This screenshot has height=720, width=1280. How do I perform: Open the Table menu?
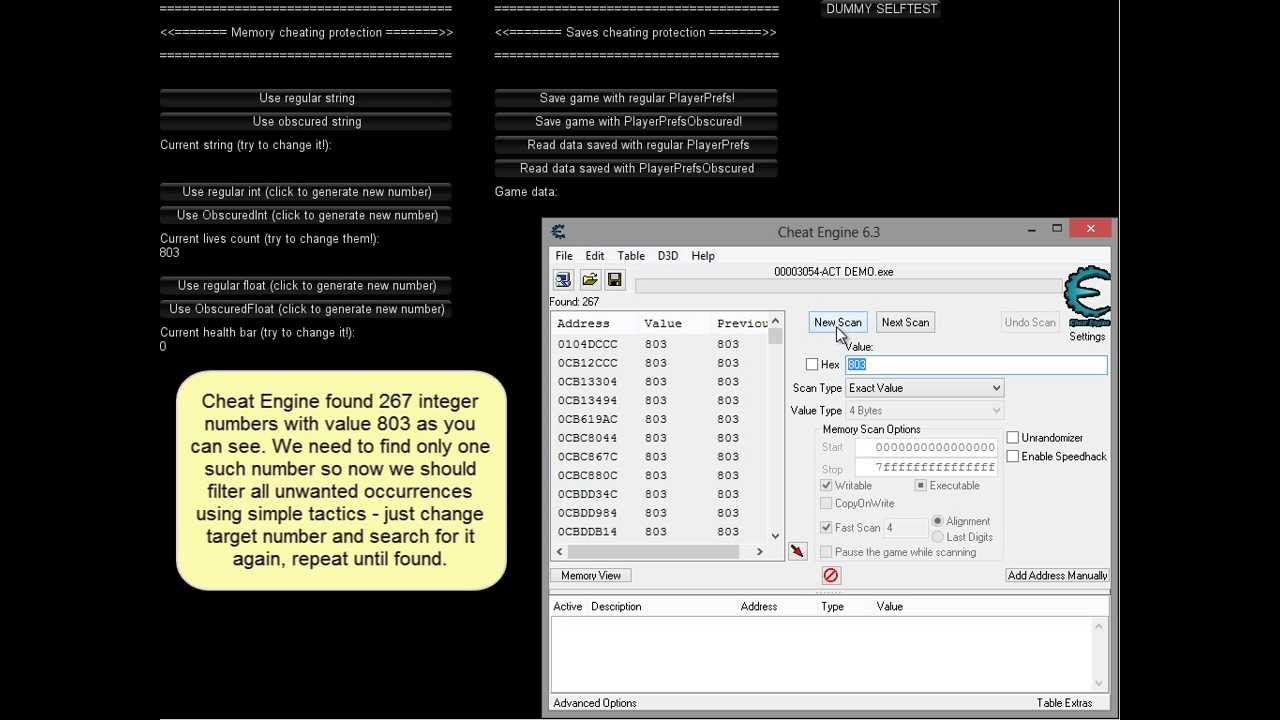point(631,256)
